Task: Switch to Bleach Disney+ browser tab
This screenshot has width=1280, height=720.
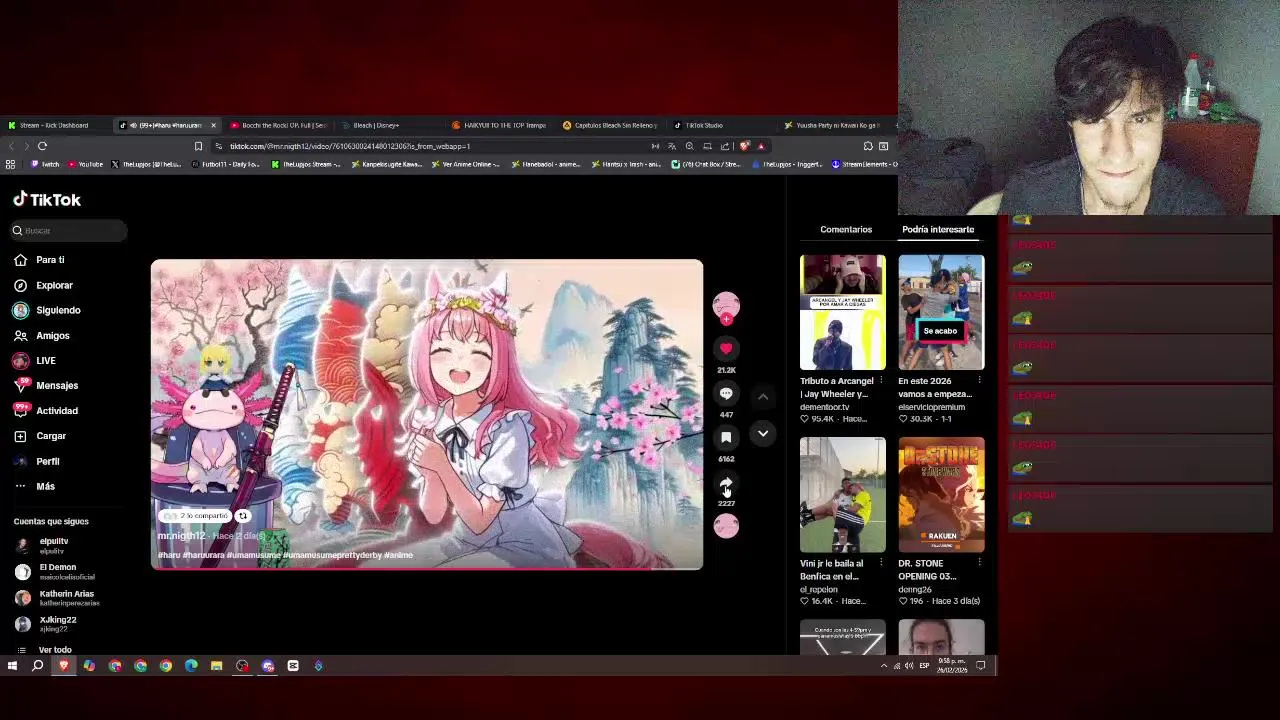Action: coord(376,125)
